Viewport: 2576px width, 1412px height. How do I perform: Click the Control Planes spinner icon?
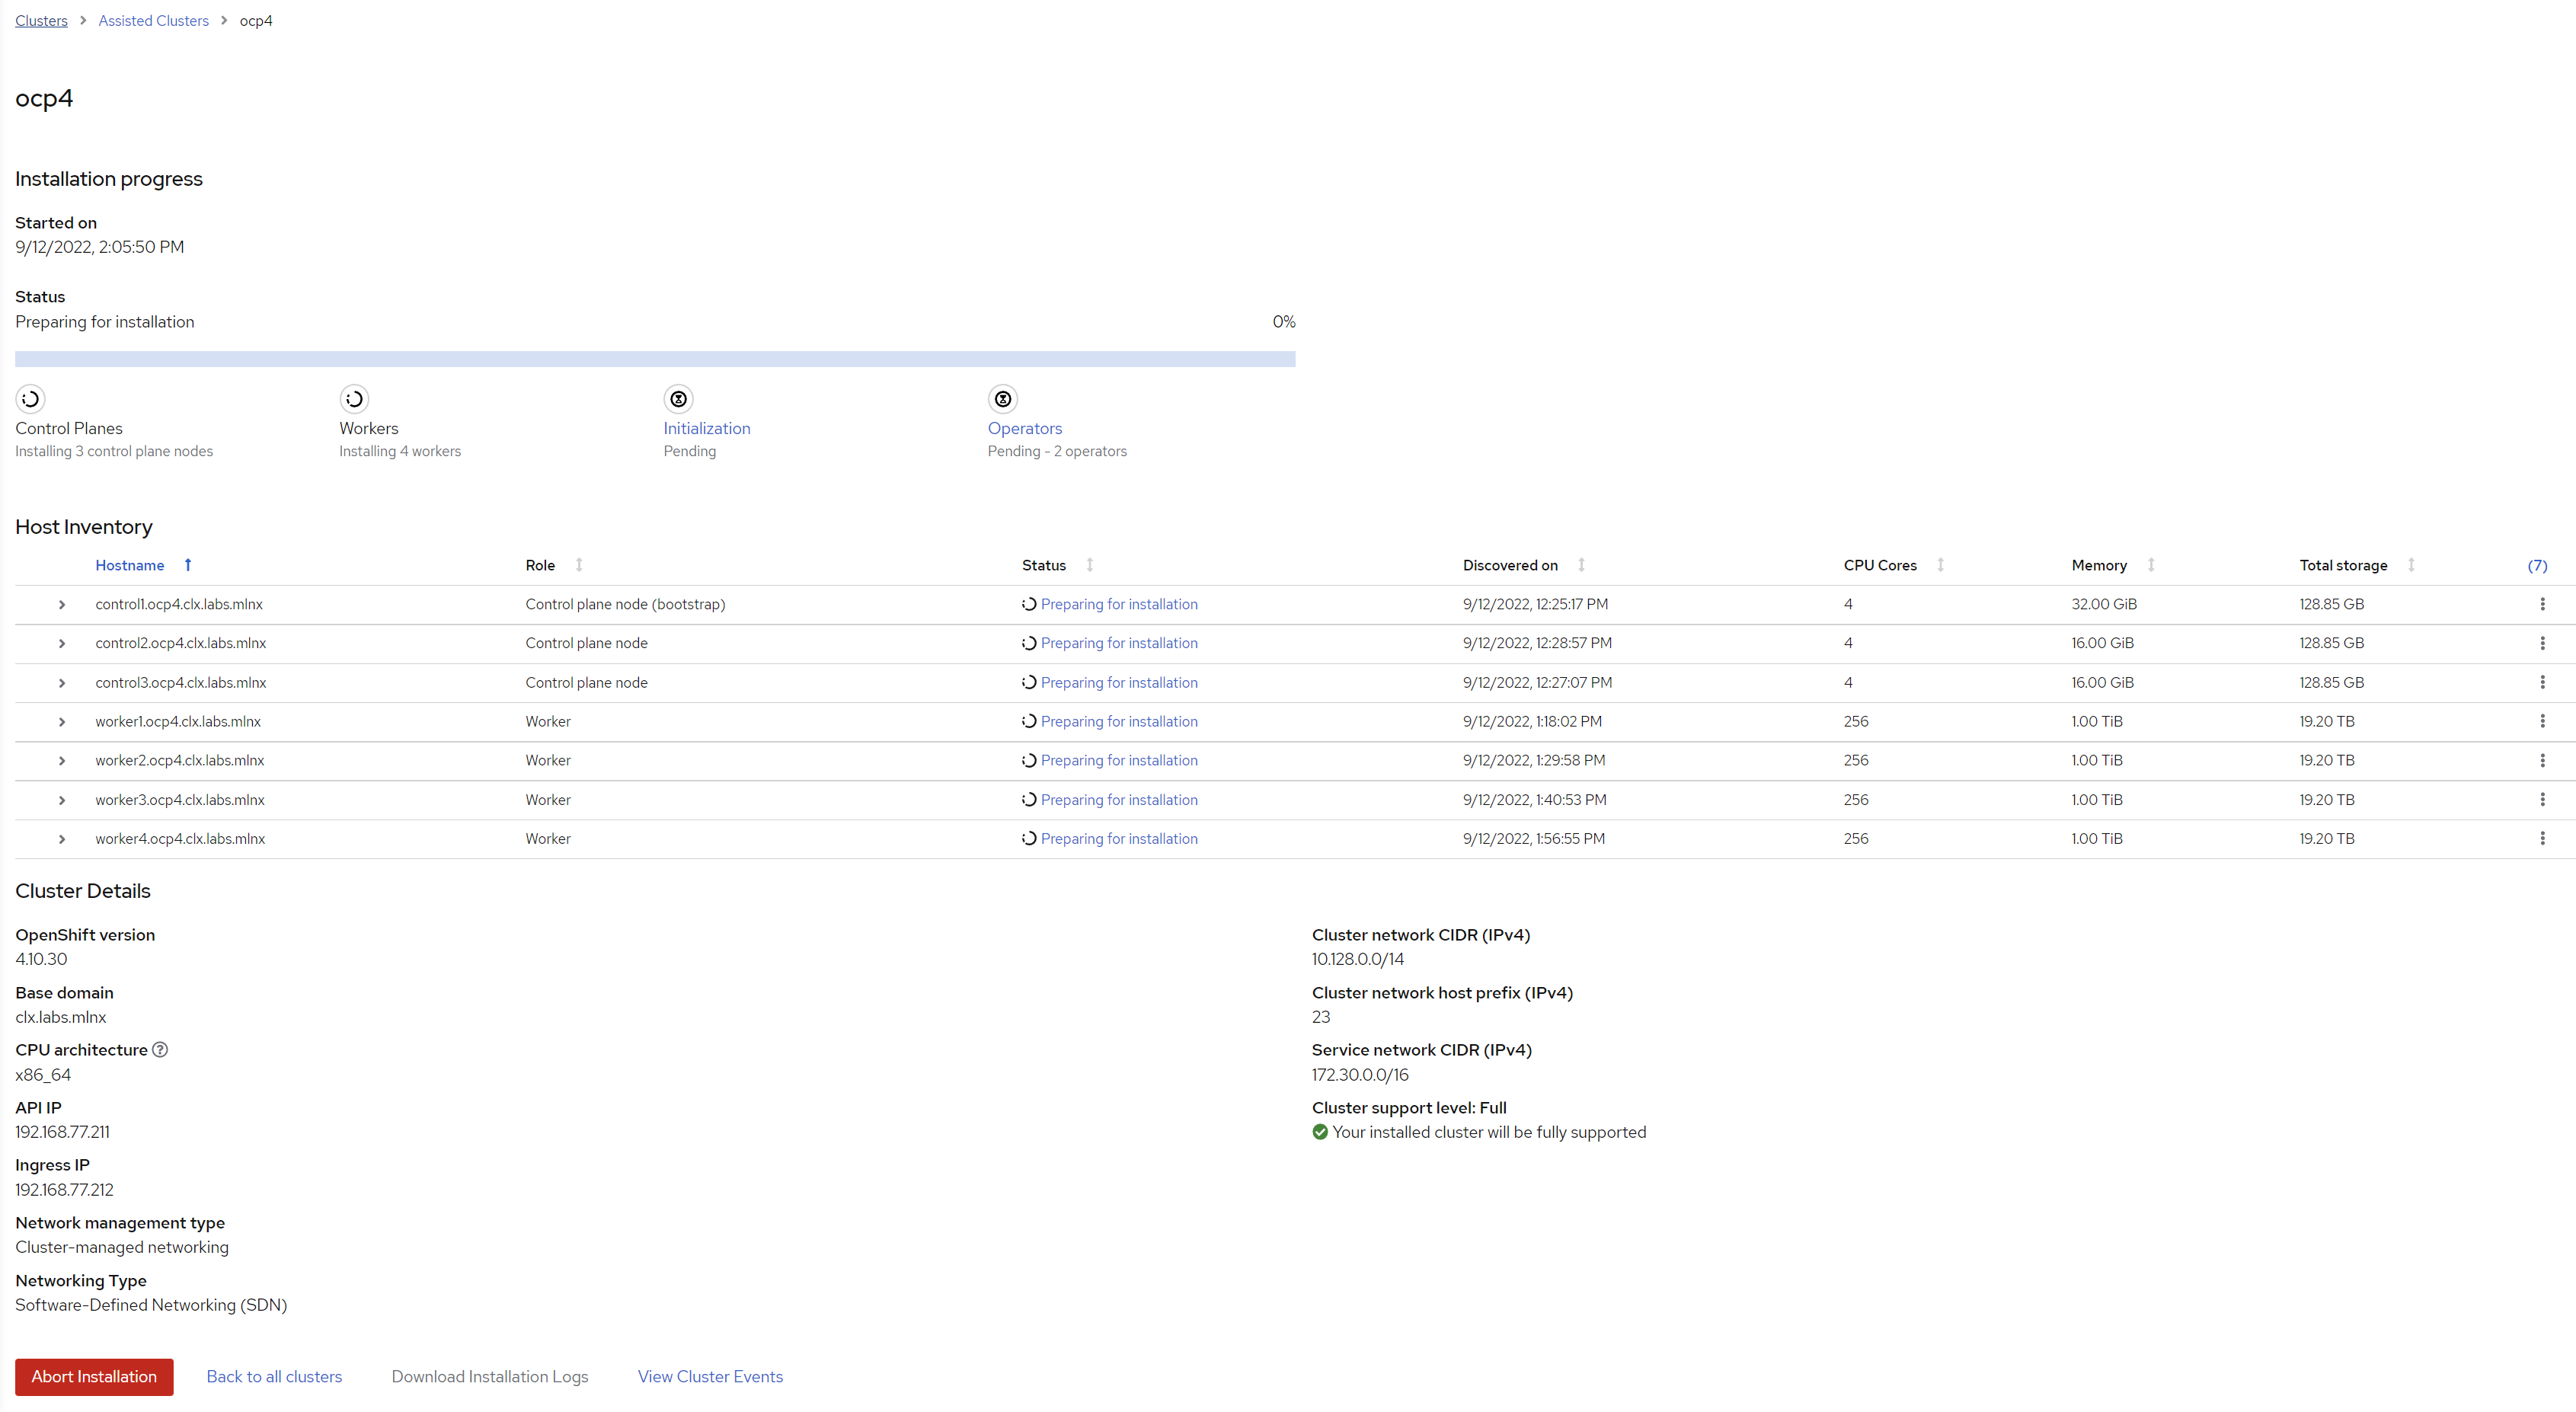(30, 399)
